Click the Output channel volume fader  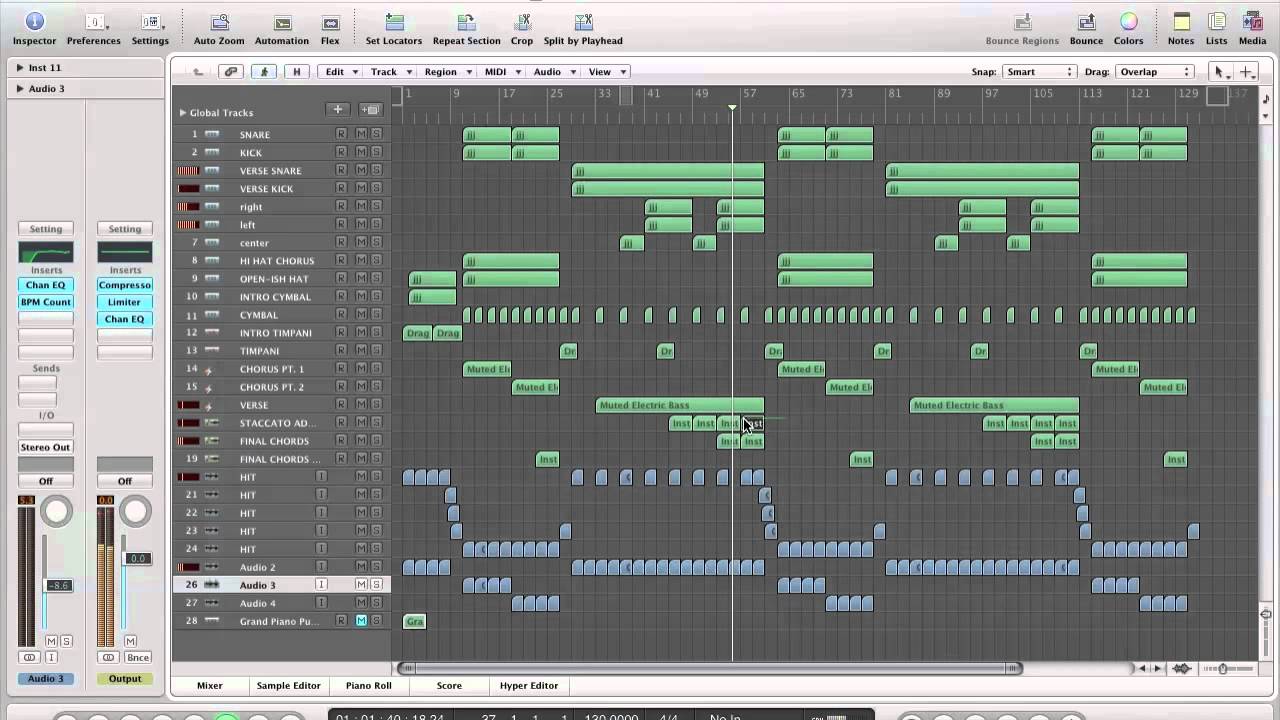click(138, 558)
